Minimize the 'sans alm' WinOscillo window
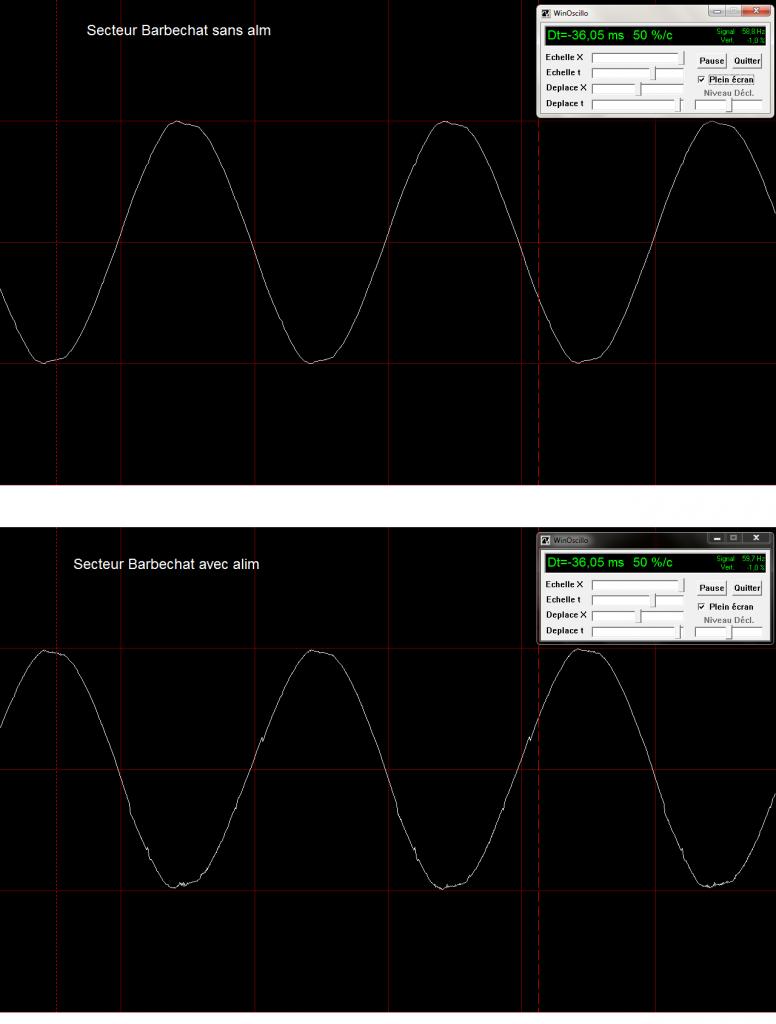Viewport: 776px width, 1024px height. (x=717, y=11)
